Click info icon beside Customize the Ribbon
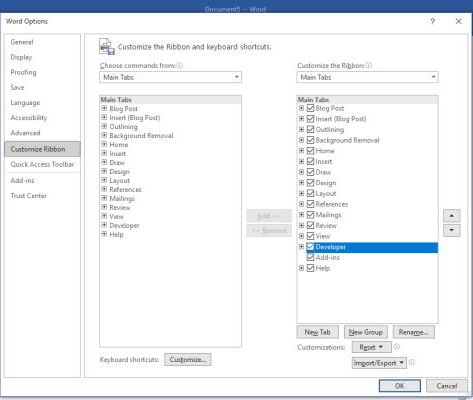 pyautogui.click(x=368, y=65)
